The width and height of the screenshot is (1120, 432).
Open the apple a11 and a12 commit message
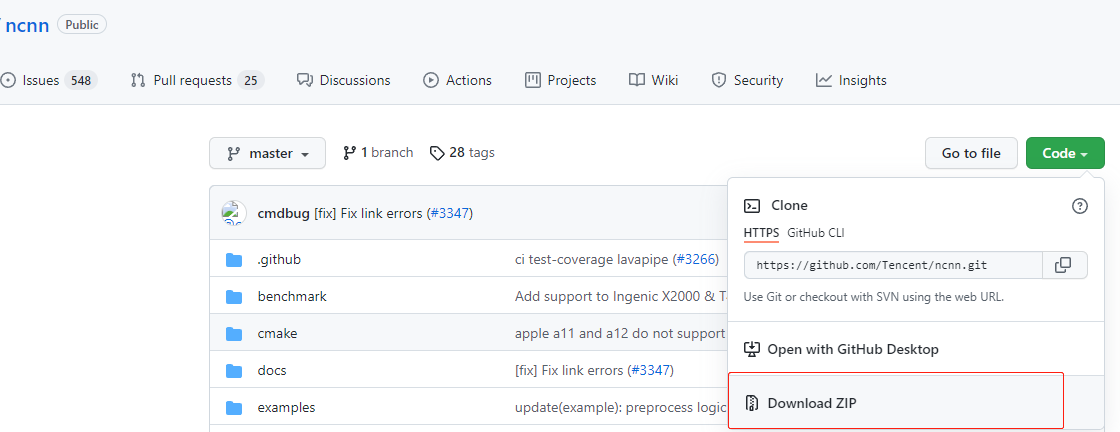point(620,333)
